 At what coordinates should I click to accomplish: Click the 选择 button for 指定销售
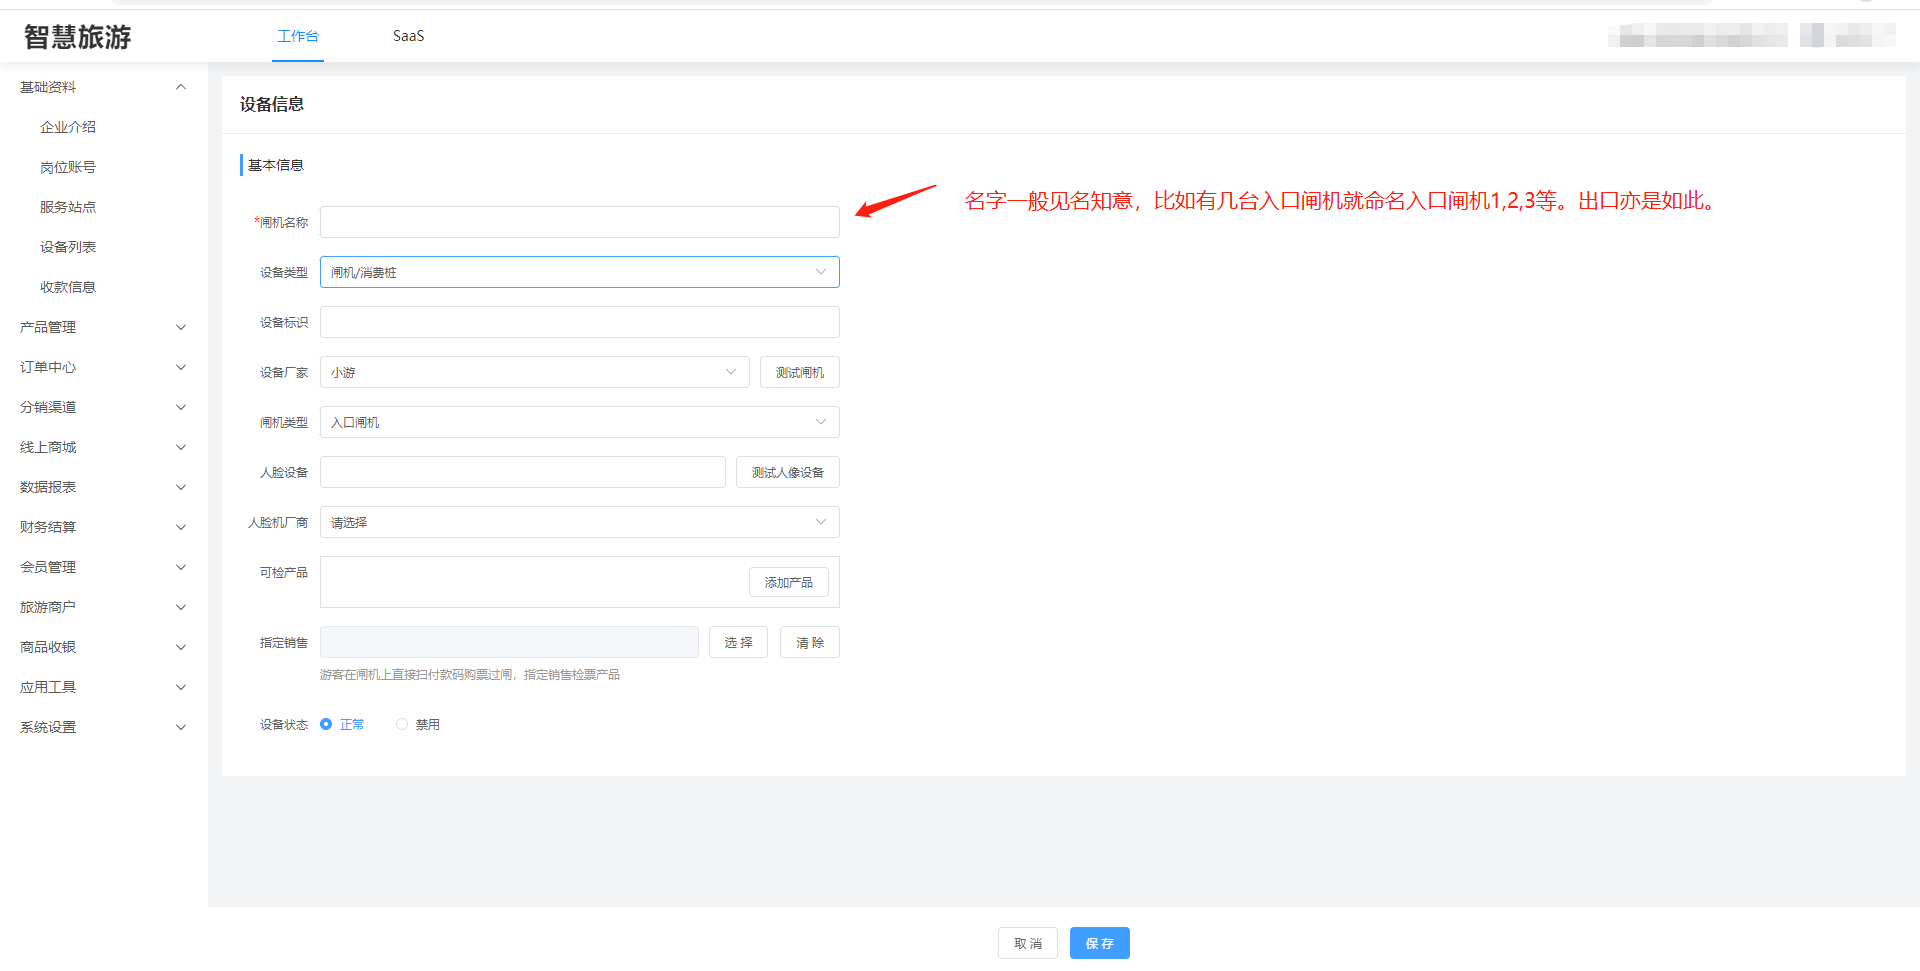738,642
